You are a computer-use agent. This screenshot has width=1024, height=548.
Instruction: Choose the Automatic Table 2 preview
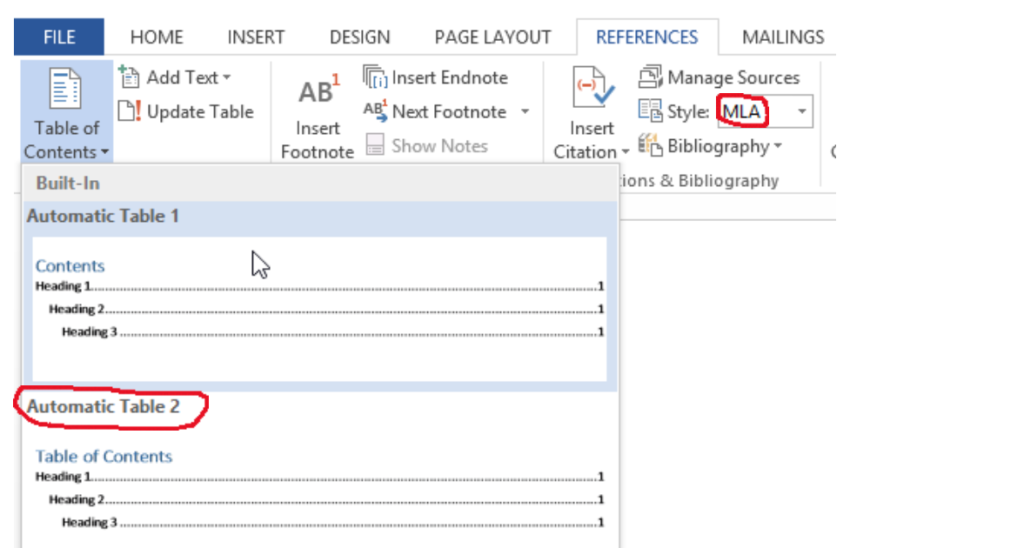(x=319, y=490)
